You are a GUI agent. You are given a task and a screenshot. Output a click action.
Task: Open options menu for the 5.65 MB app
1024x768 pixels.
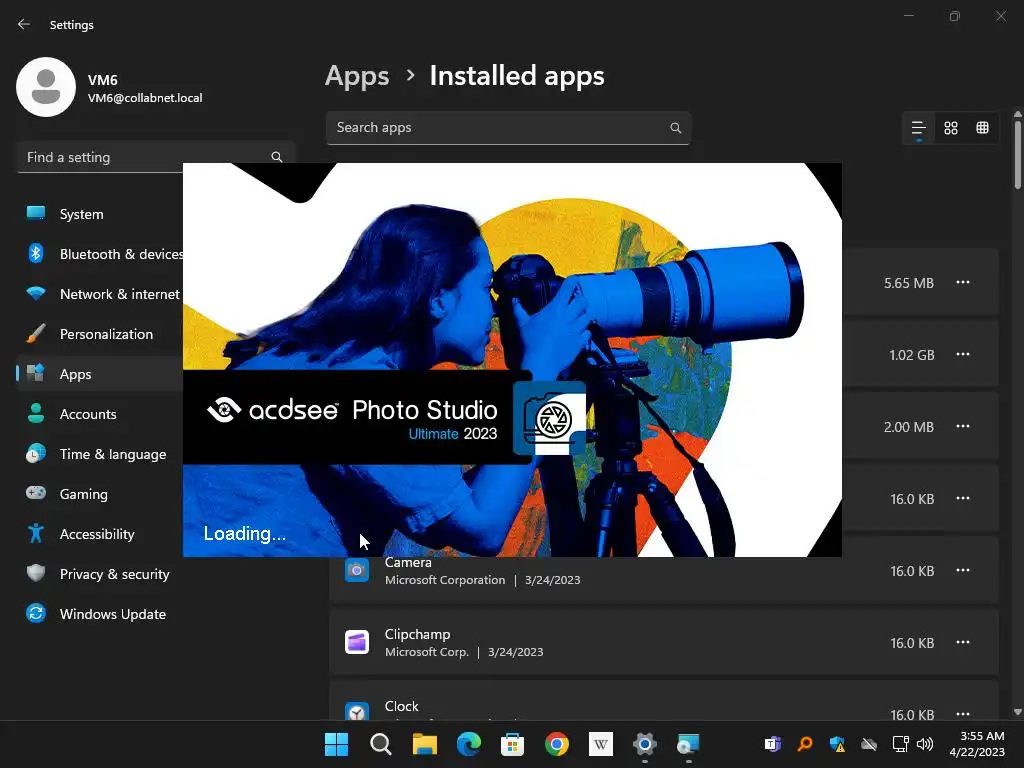pos(963,282)
